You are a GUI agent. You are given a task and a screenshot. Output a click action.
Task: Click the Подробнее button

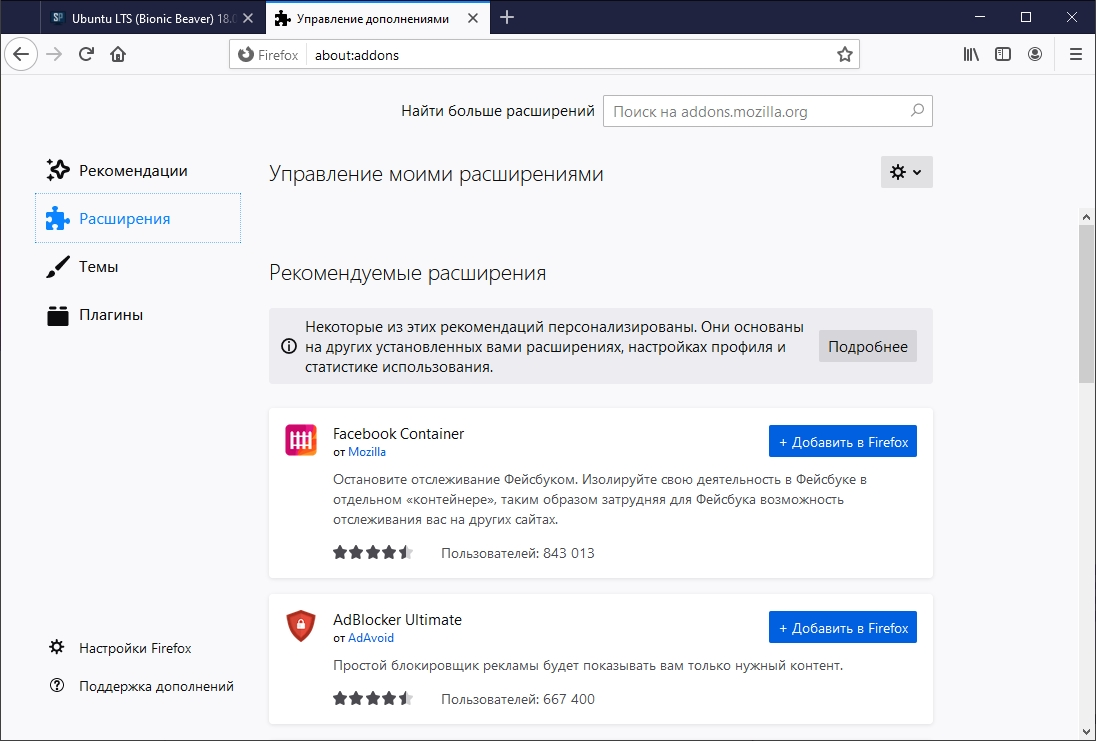pyautogui.click(x=867, y=346)
